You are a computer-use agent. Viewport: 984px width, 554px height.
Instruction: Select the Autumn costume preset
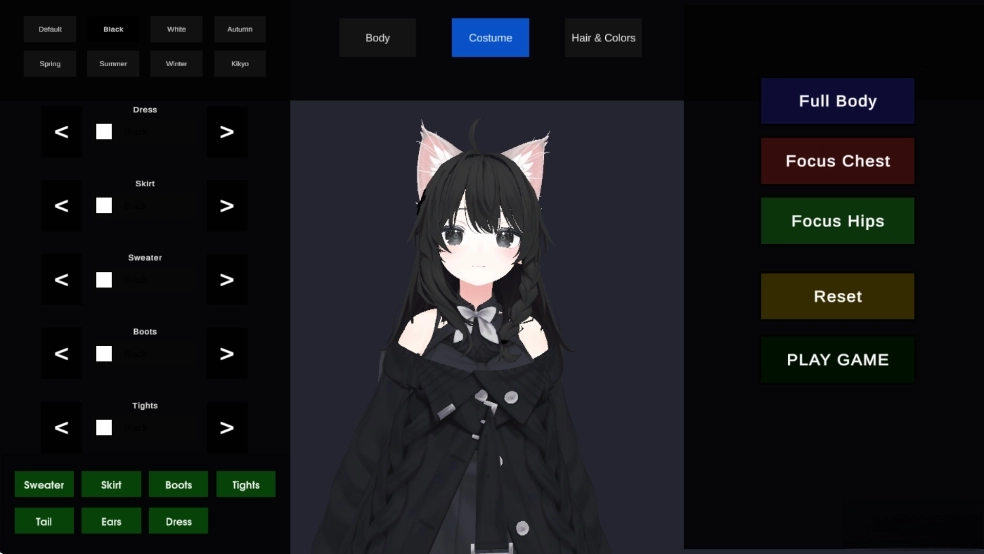240,29
